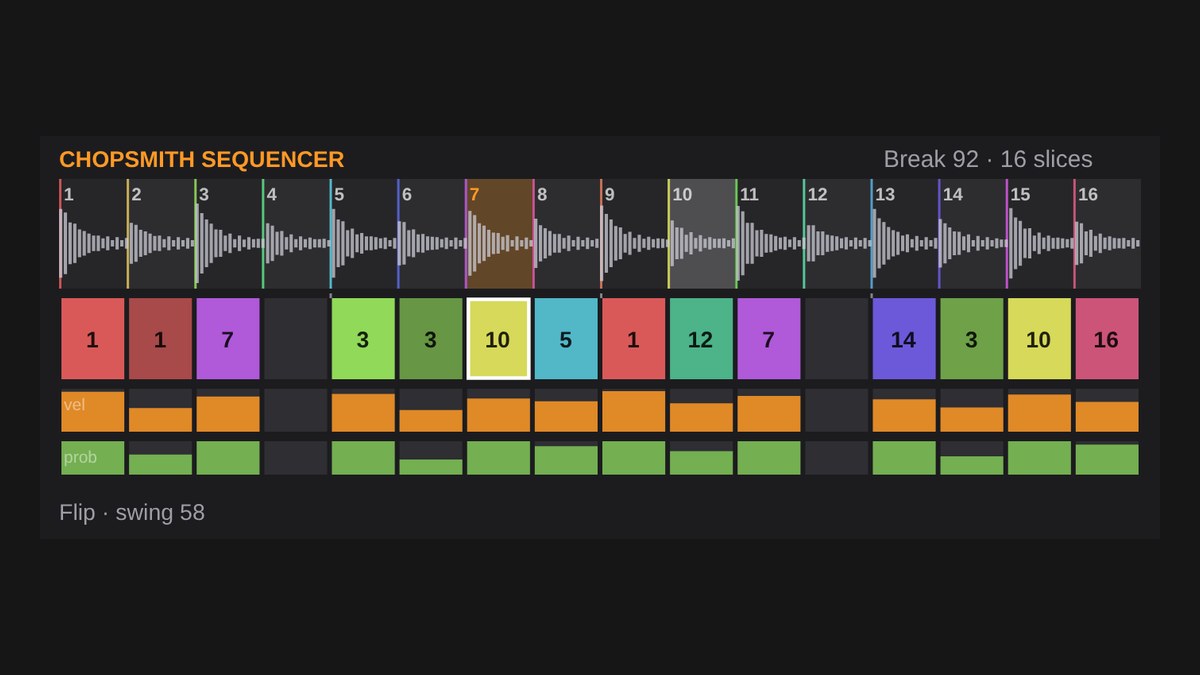
Task: Click the dark green step 6 pad
Action: coord(431,339)
